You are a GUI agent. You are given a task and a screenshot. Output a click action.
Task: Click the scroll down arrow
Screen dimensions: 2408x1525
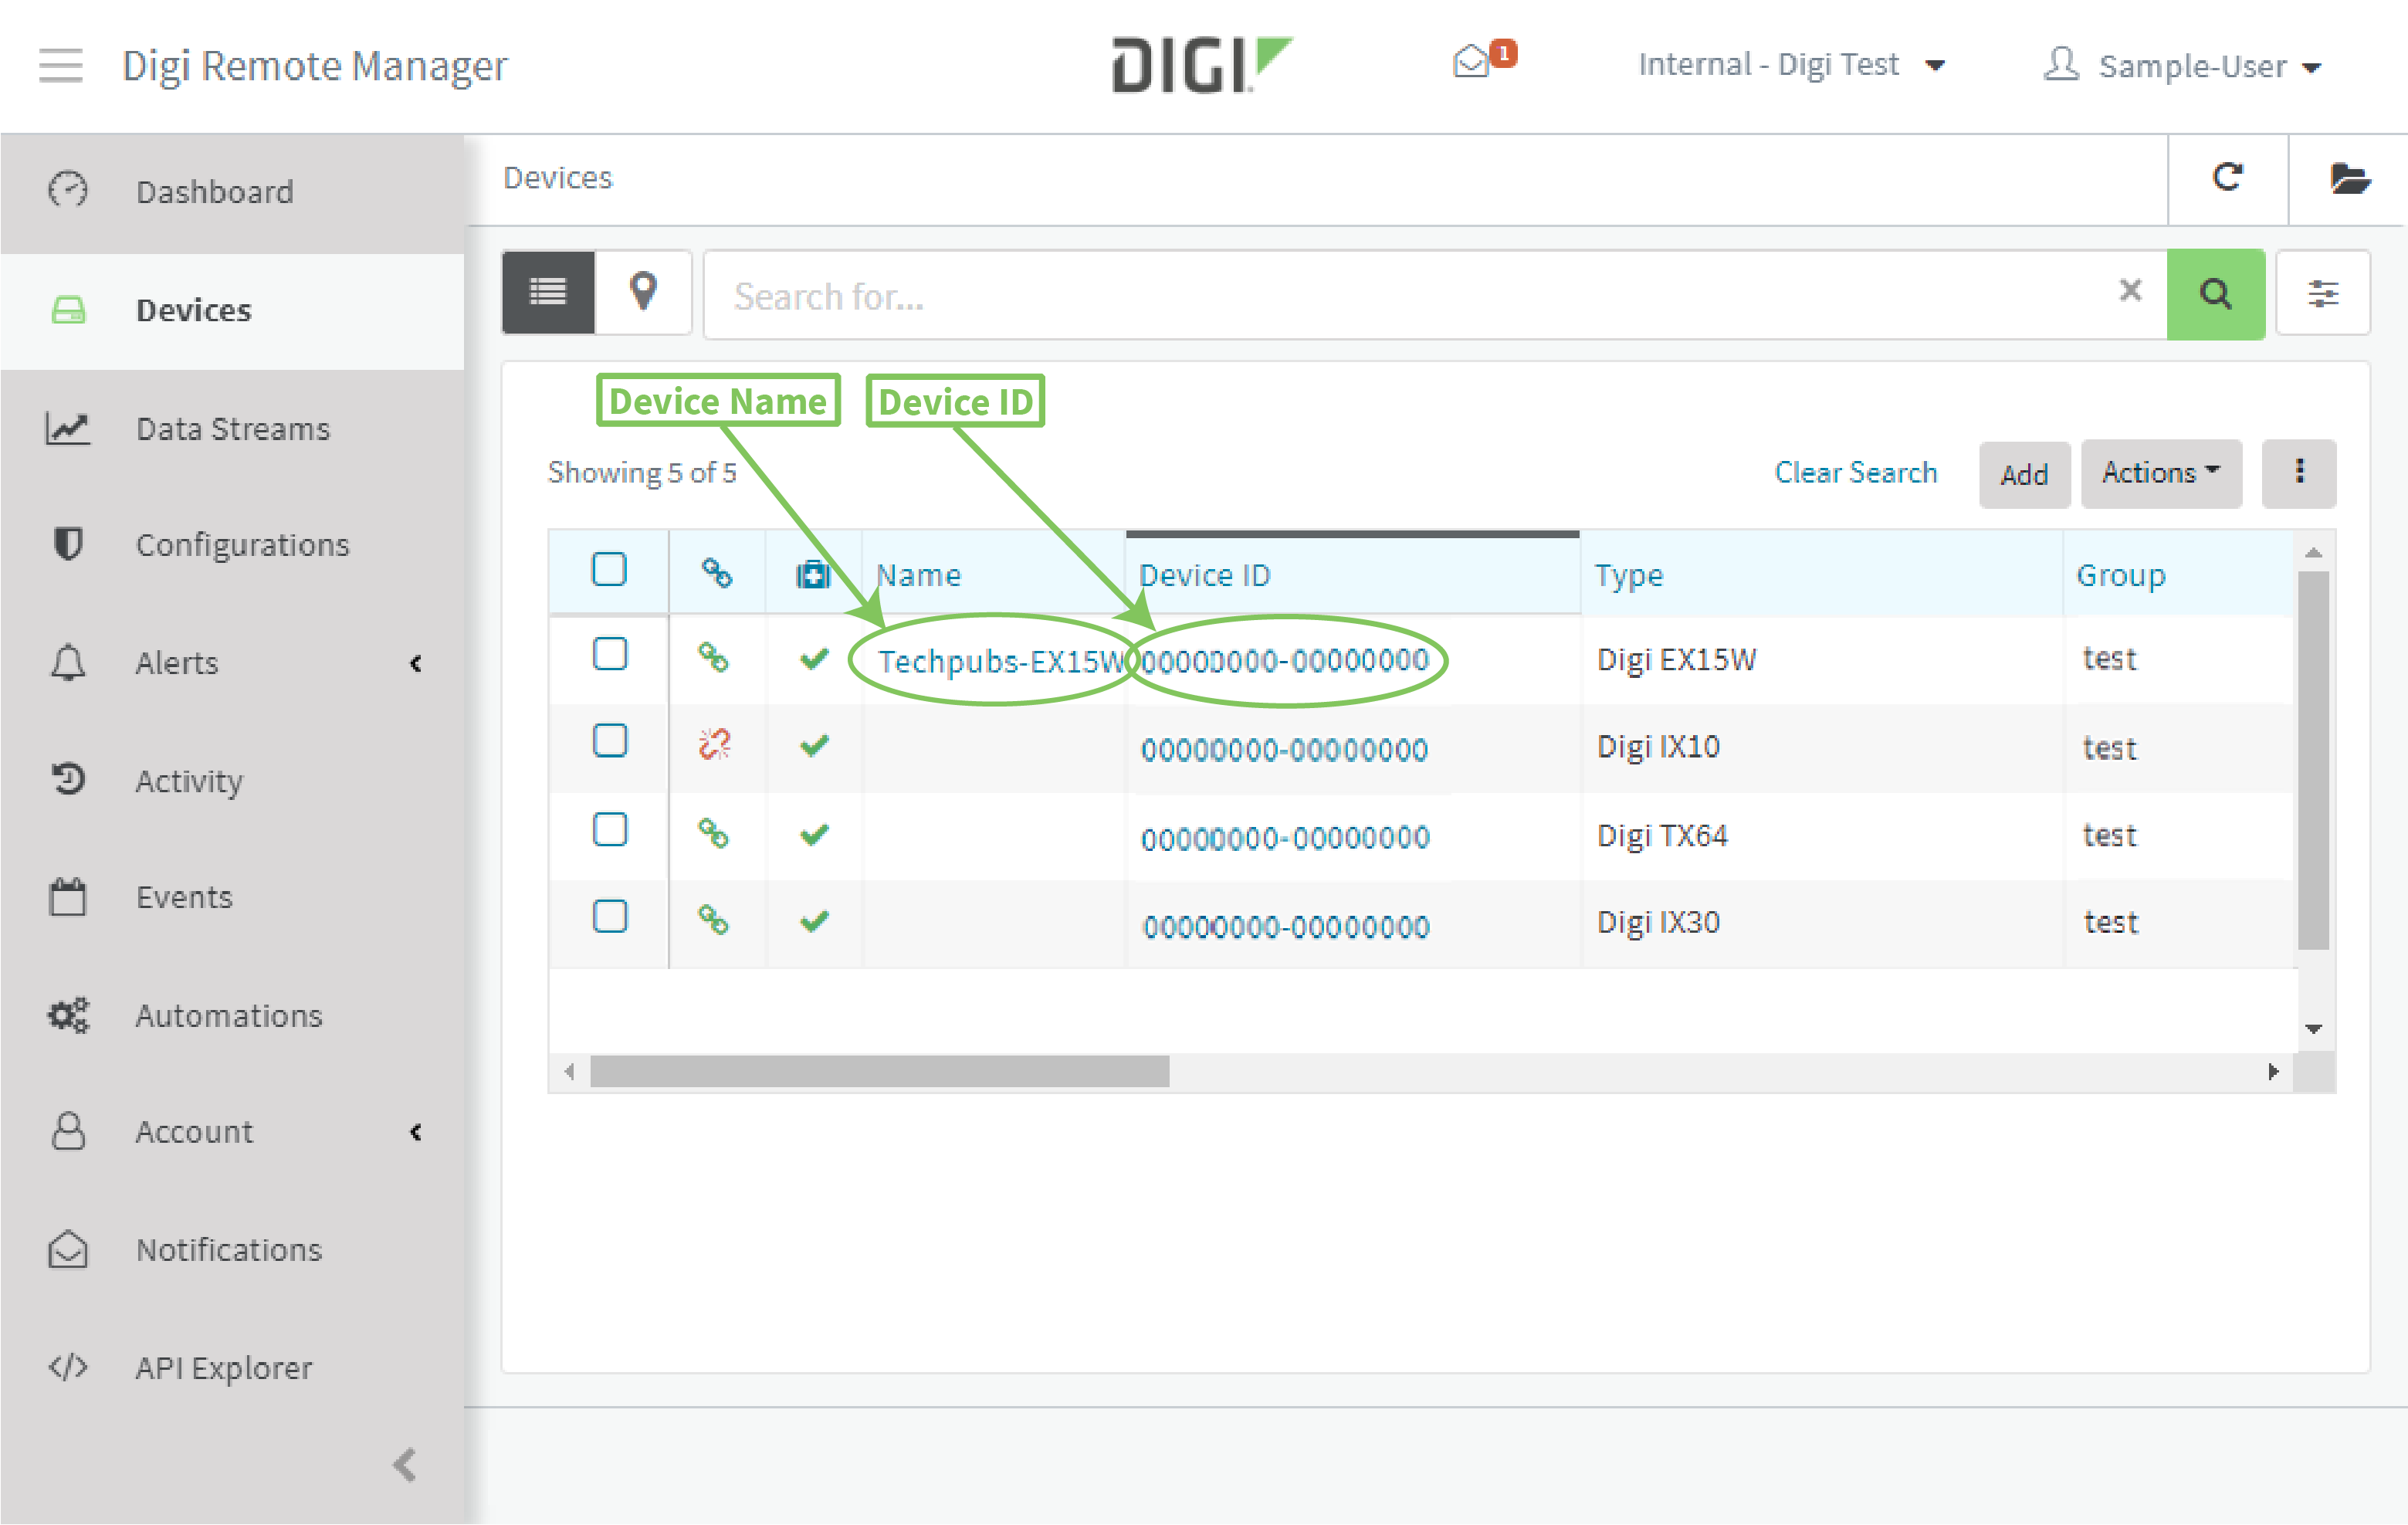pyautogui.click(x=2313, y=1029)
